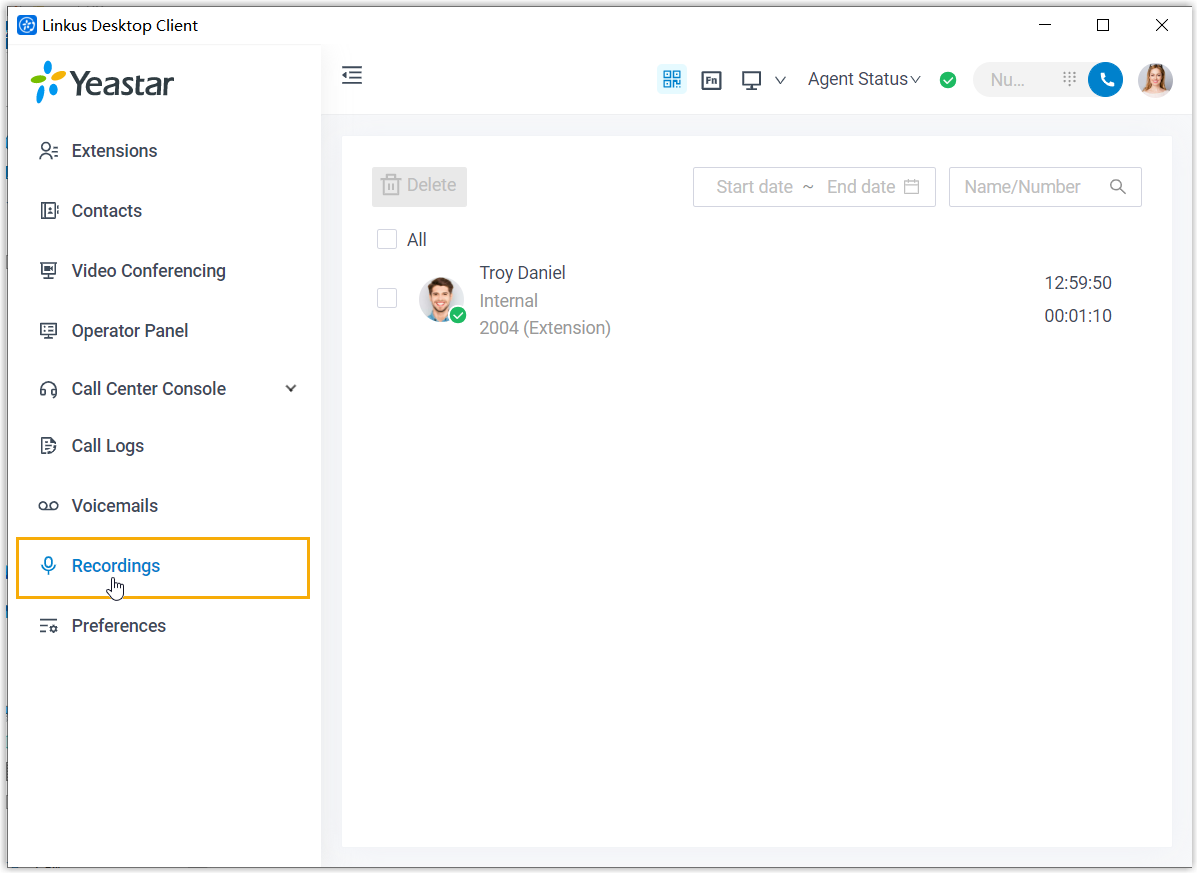Maximize the Linkus Desktop Client window
The image size is (1198, 874).
point(1103,25)
